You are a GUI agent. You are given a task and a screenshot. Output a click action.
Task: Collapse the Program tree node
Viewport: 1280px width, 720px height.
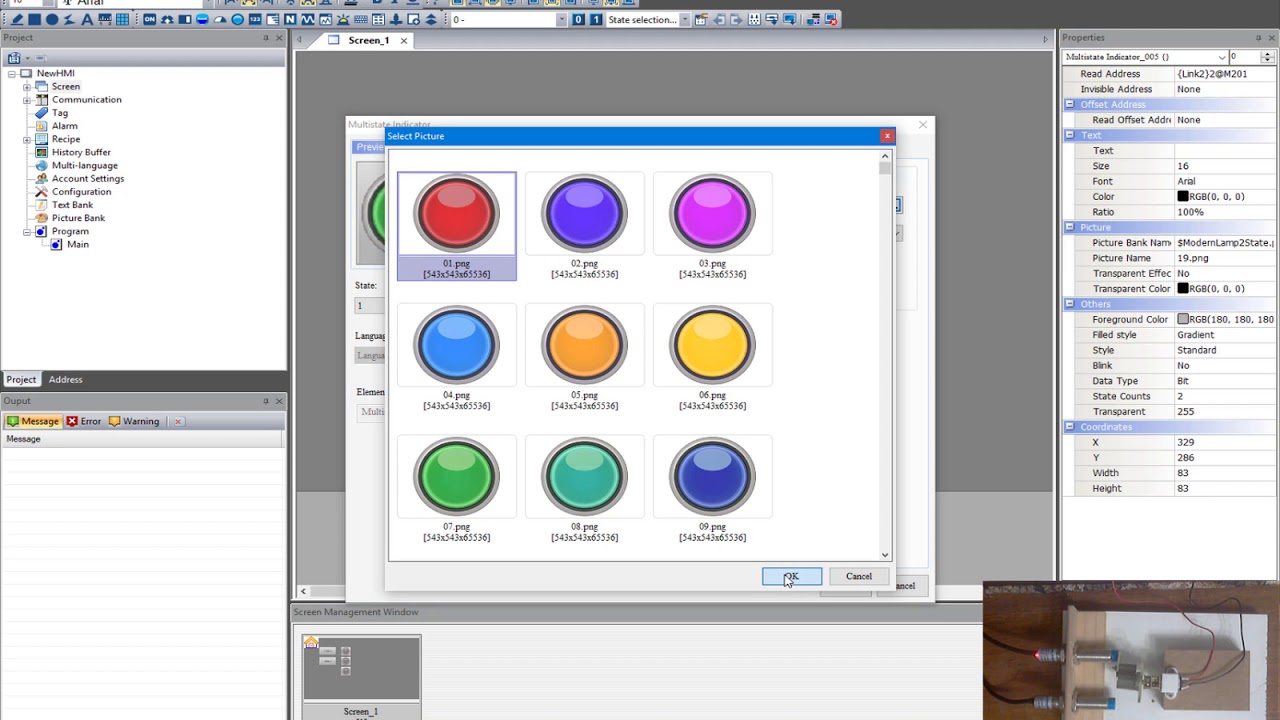coord(27,231)
